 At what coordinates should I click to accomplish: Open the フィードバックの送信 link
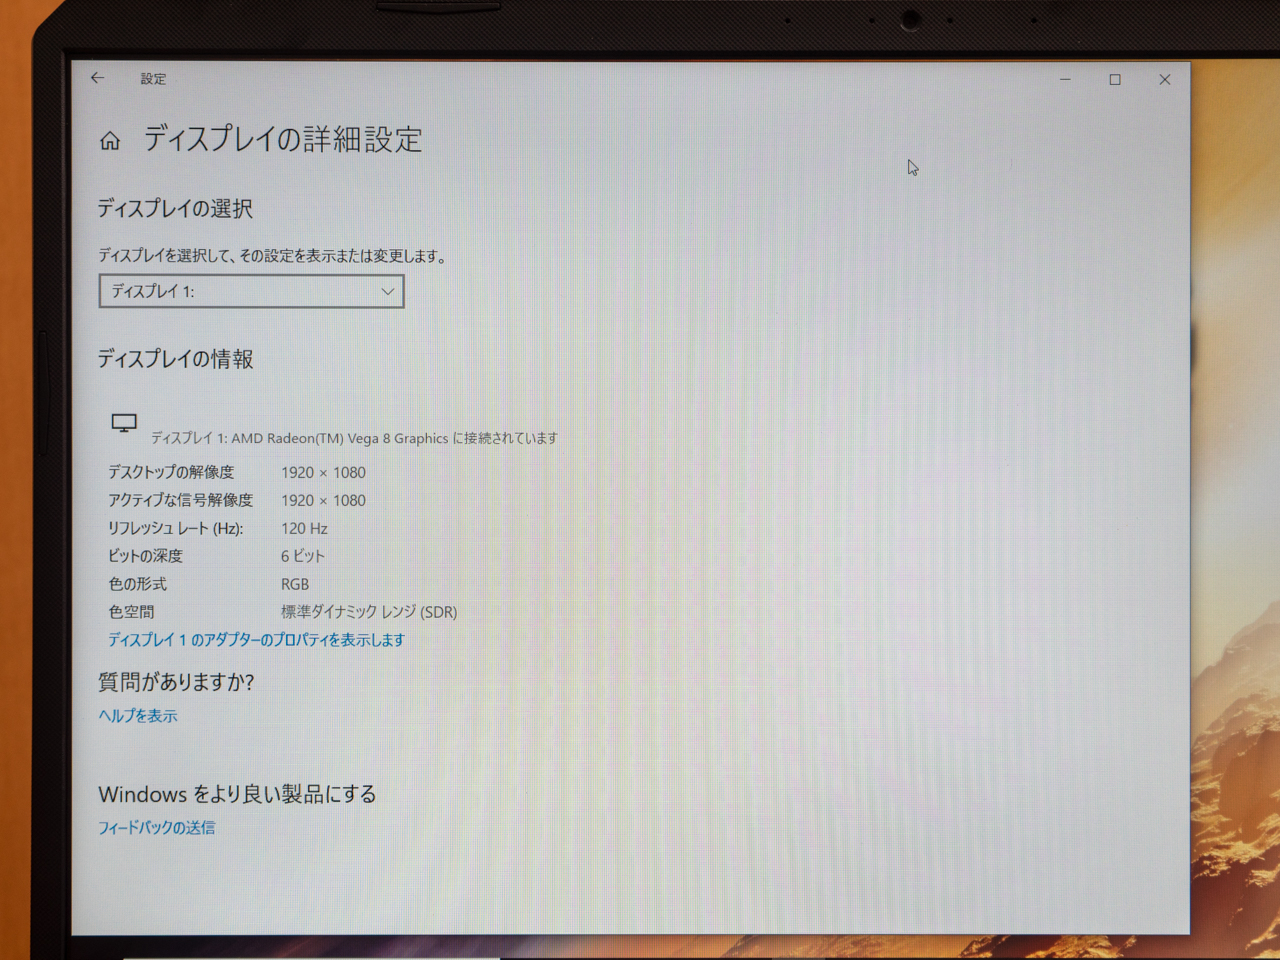pyautogui.click(x=156, y=828)
